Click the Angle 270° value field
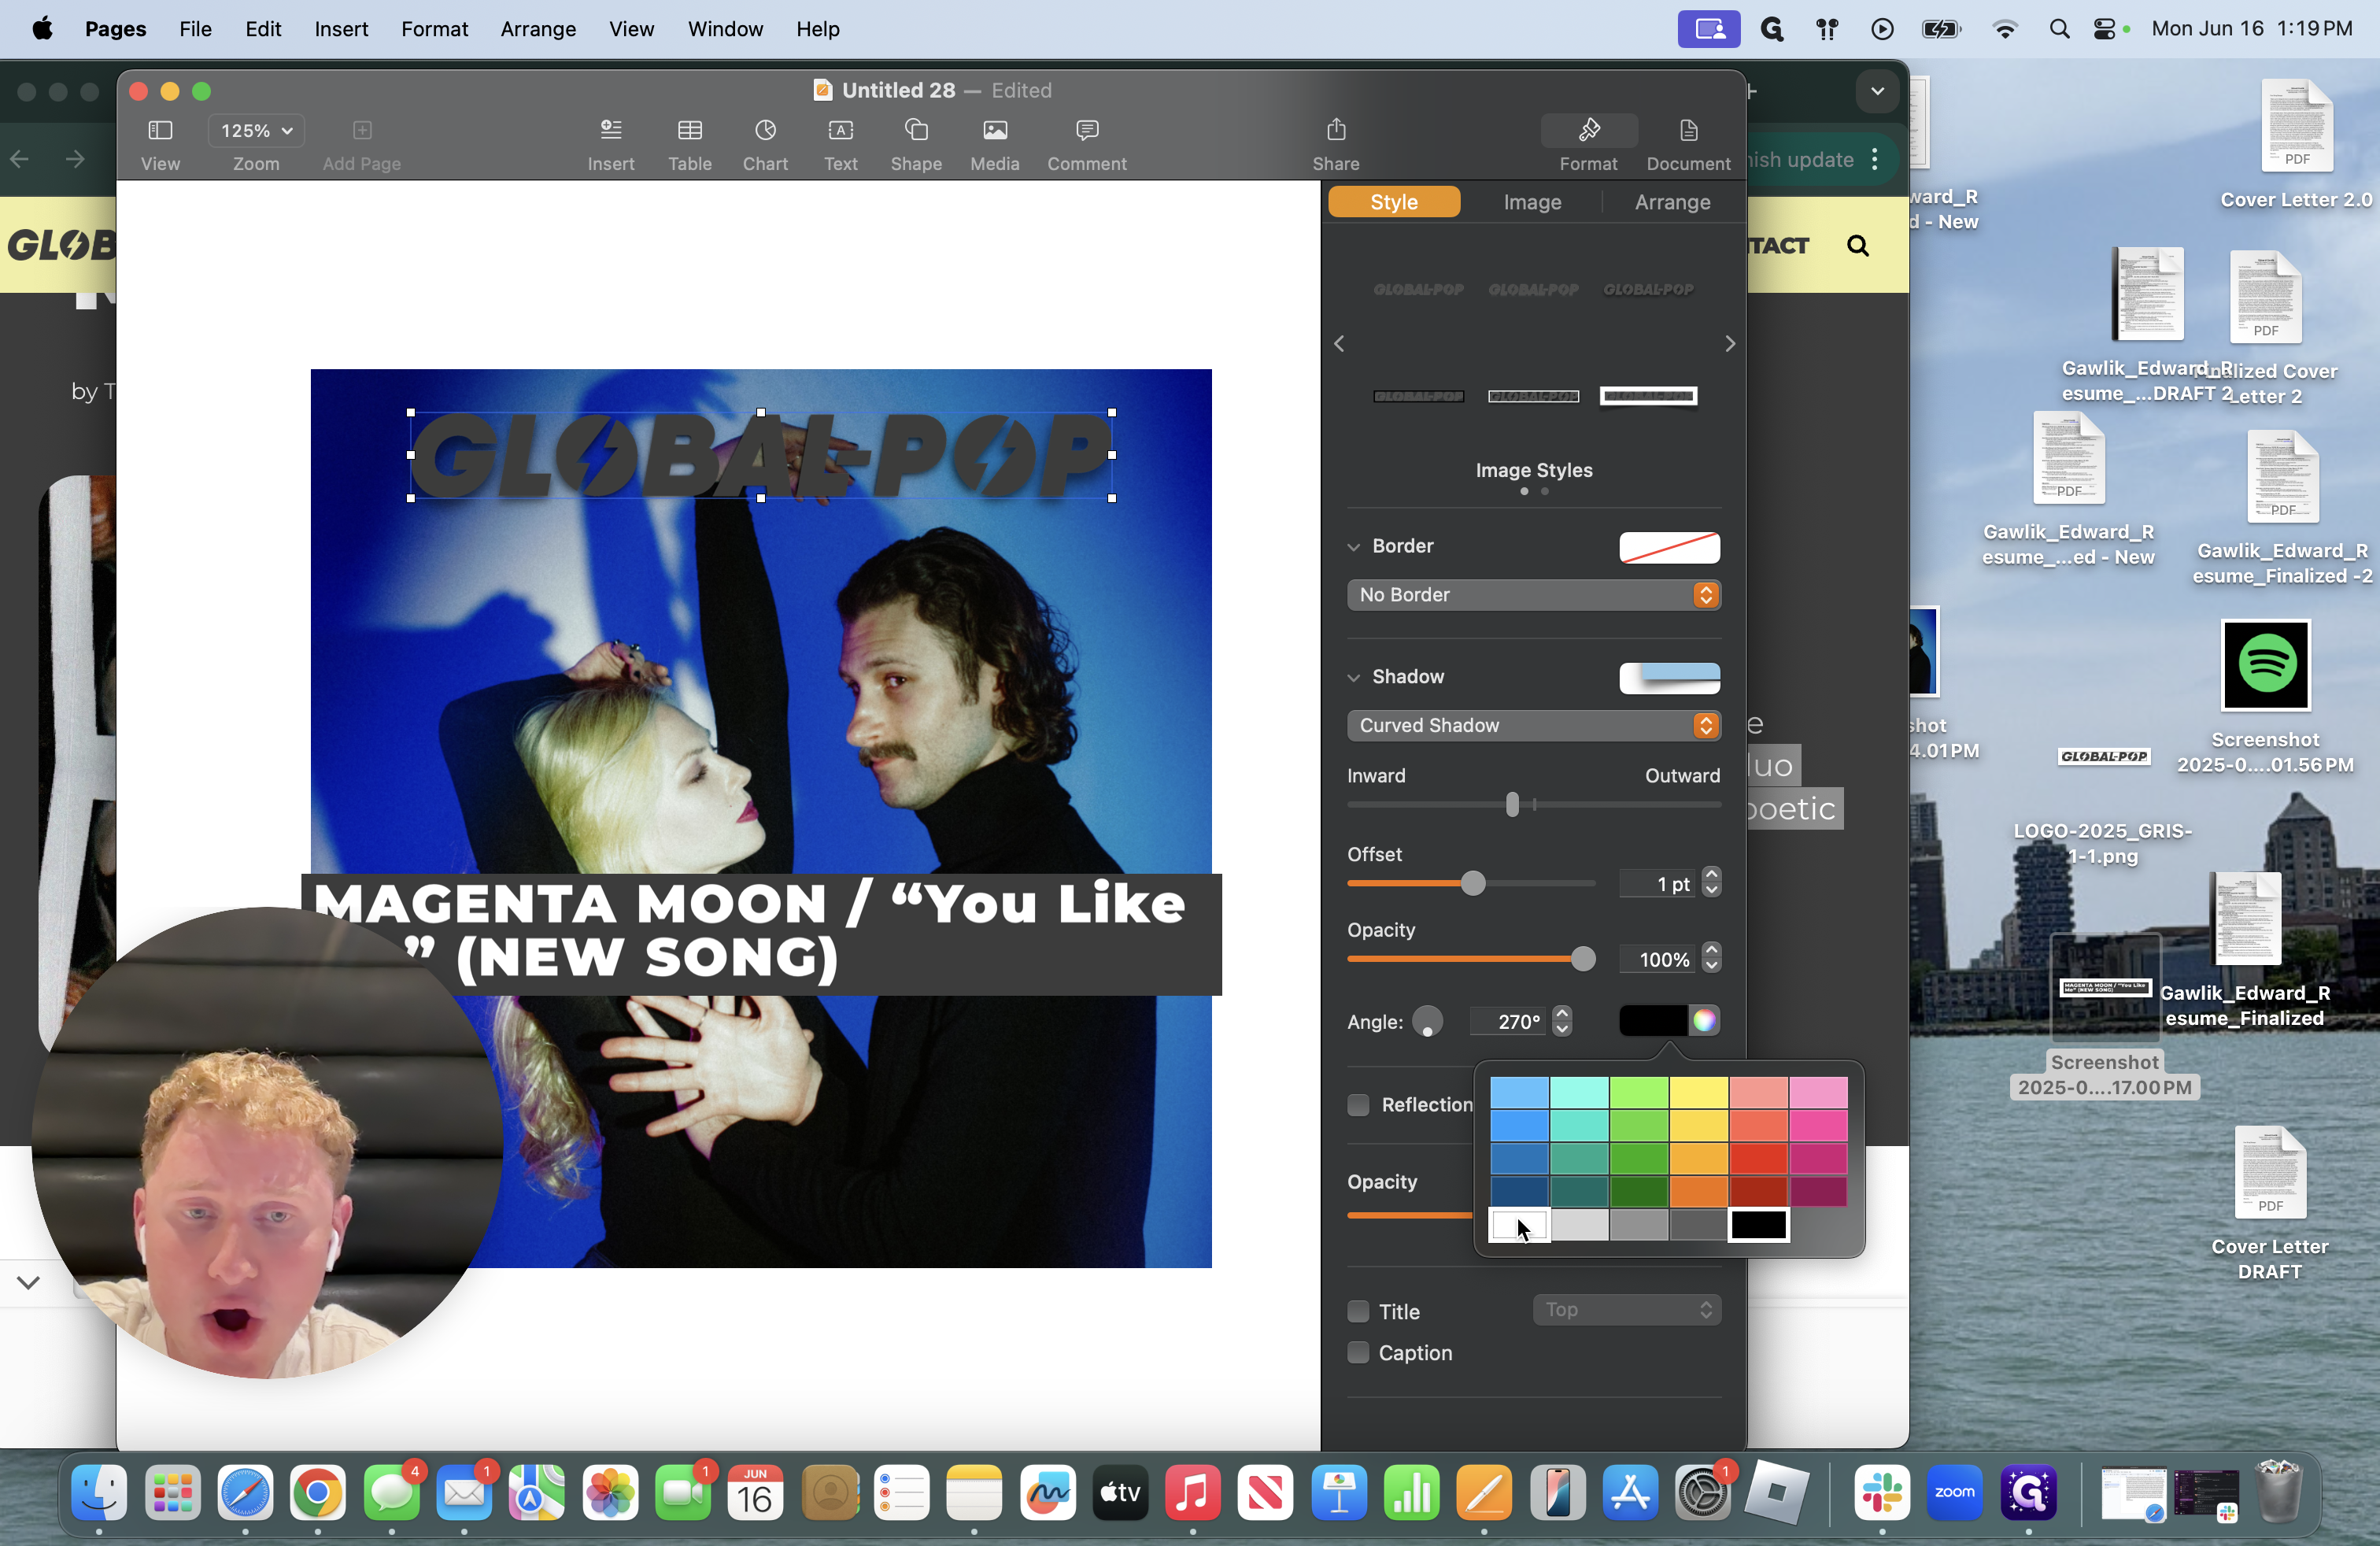2380x1546 pixels. click(1509, 1021)
